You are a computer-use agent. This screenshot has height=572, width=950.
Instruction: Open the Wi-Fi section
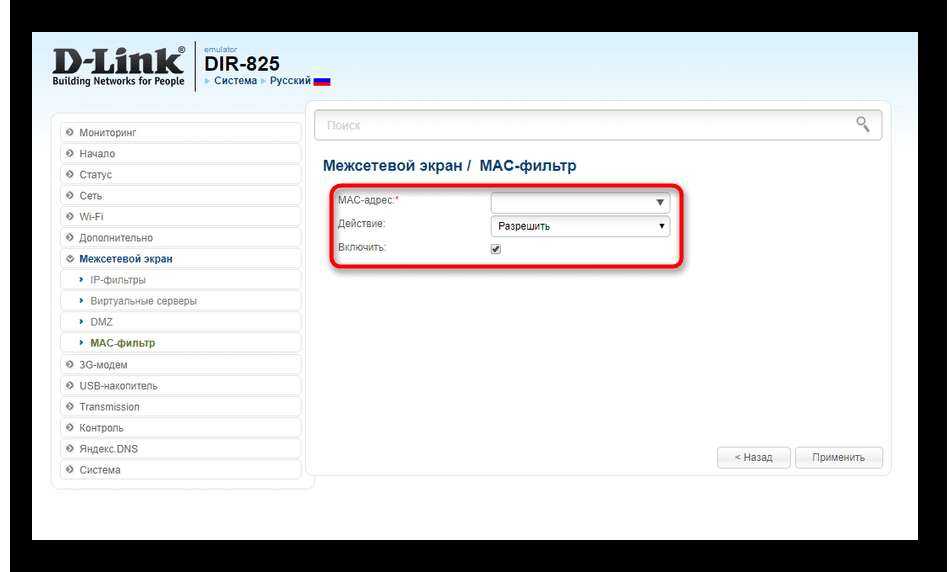[x=181, y=216]
